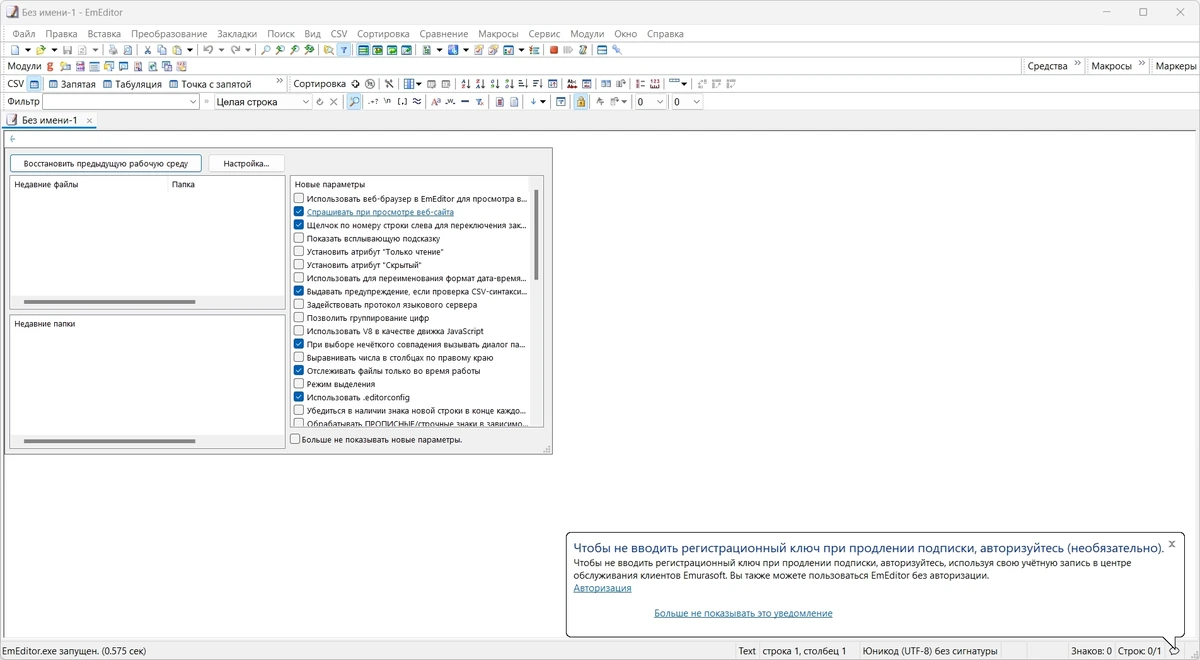
Task: Click the Copy icon
Action: click(x=162, y=49)
